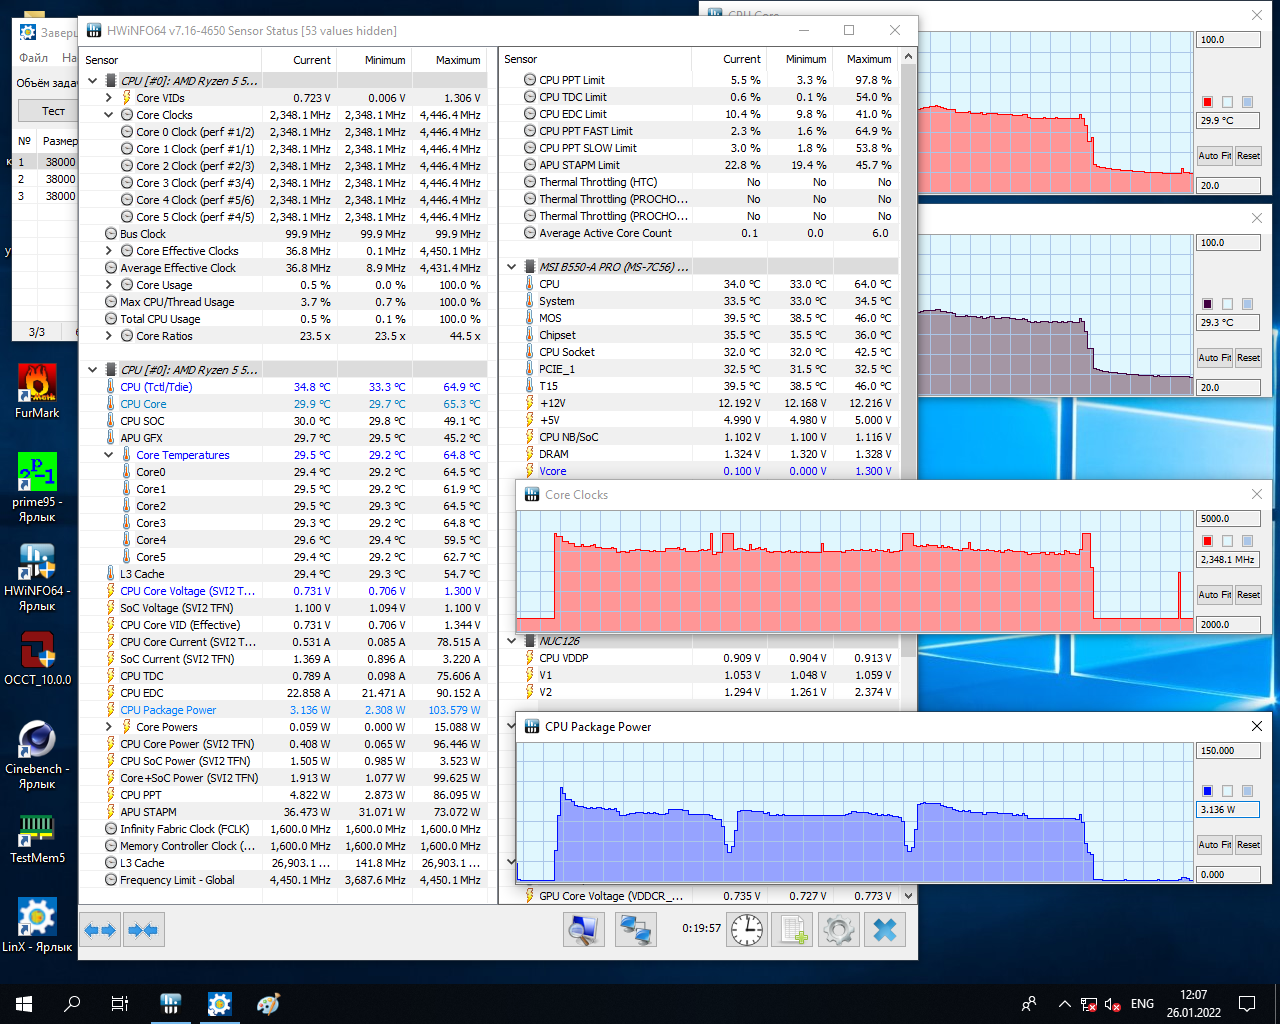Select the Frequency Limit - Global row
The height and width of the screenshot is (1024, 1280).
pos(285,880)
